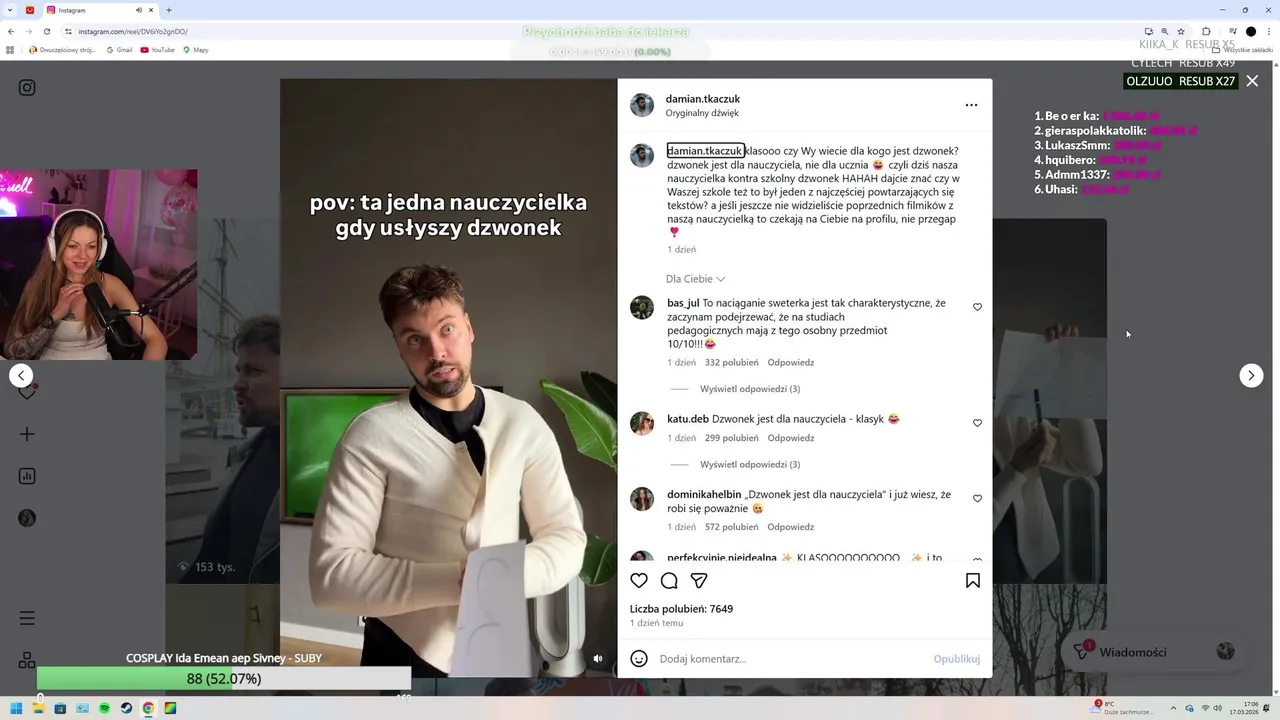Like the reel with the heart icon

tap(639, 581)
